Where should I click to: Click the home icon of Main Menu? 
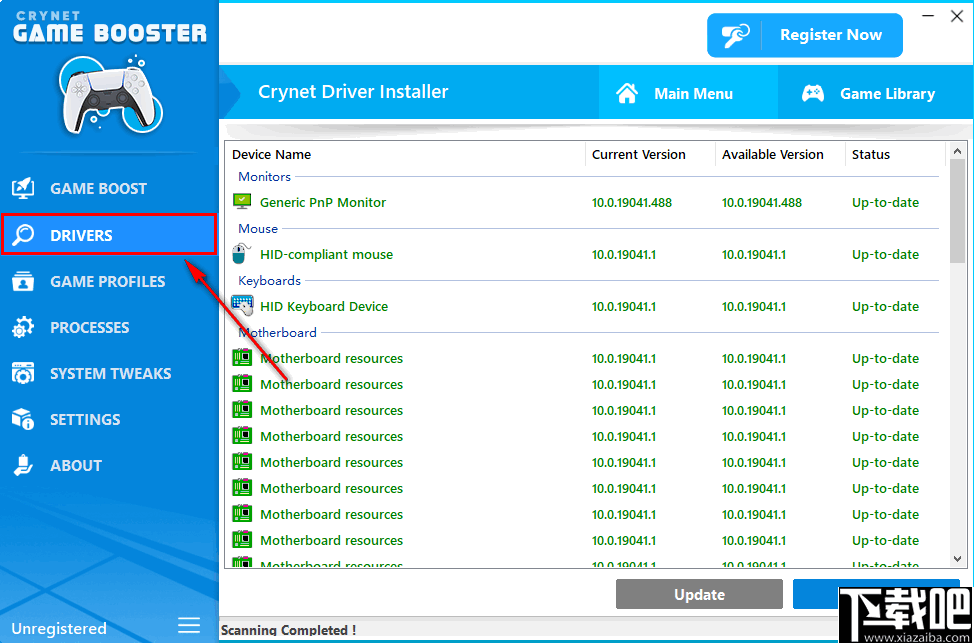coord(627,94)
